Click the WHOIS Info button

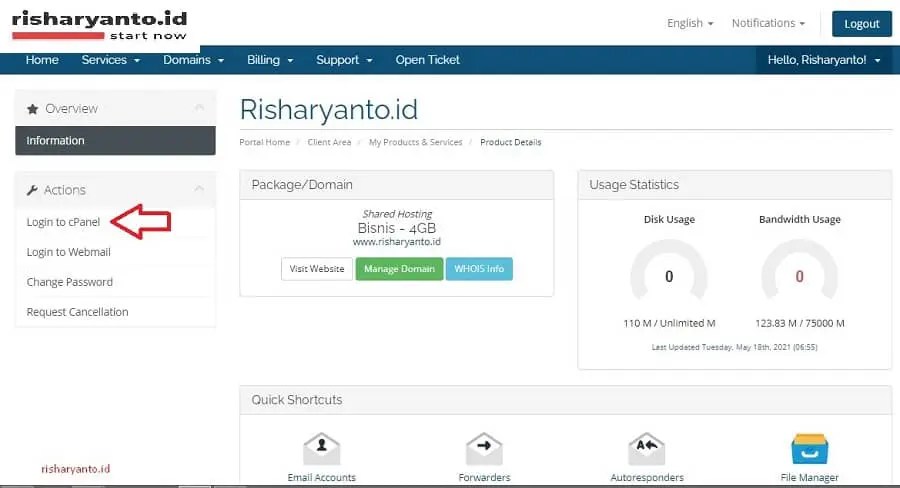[479, 269]
